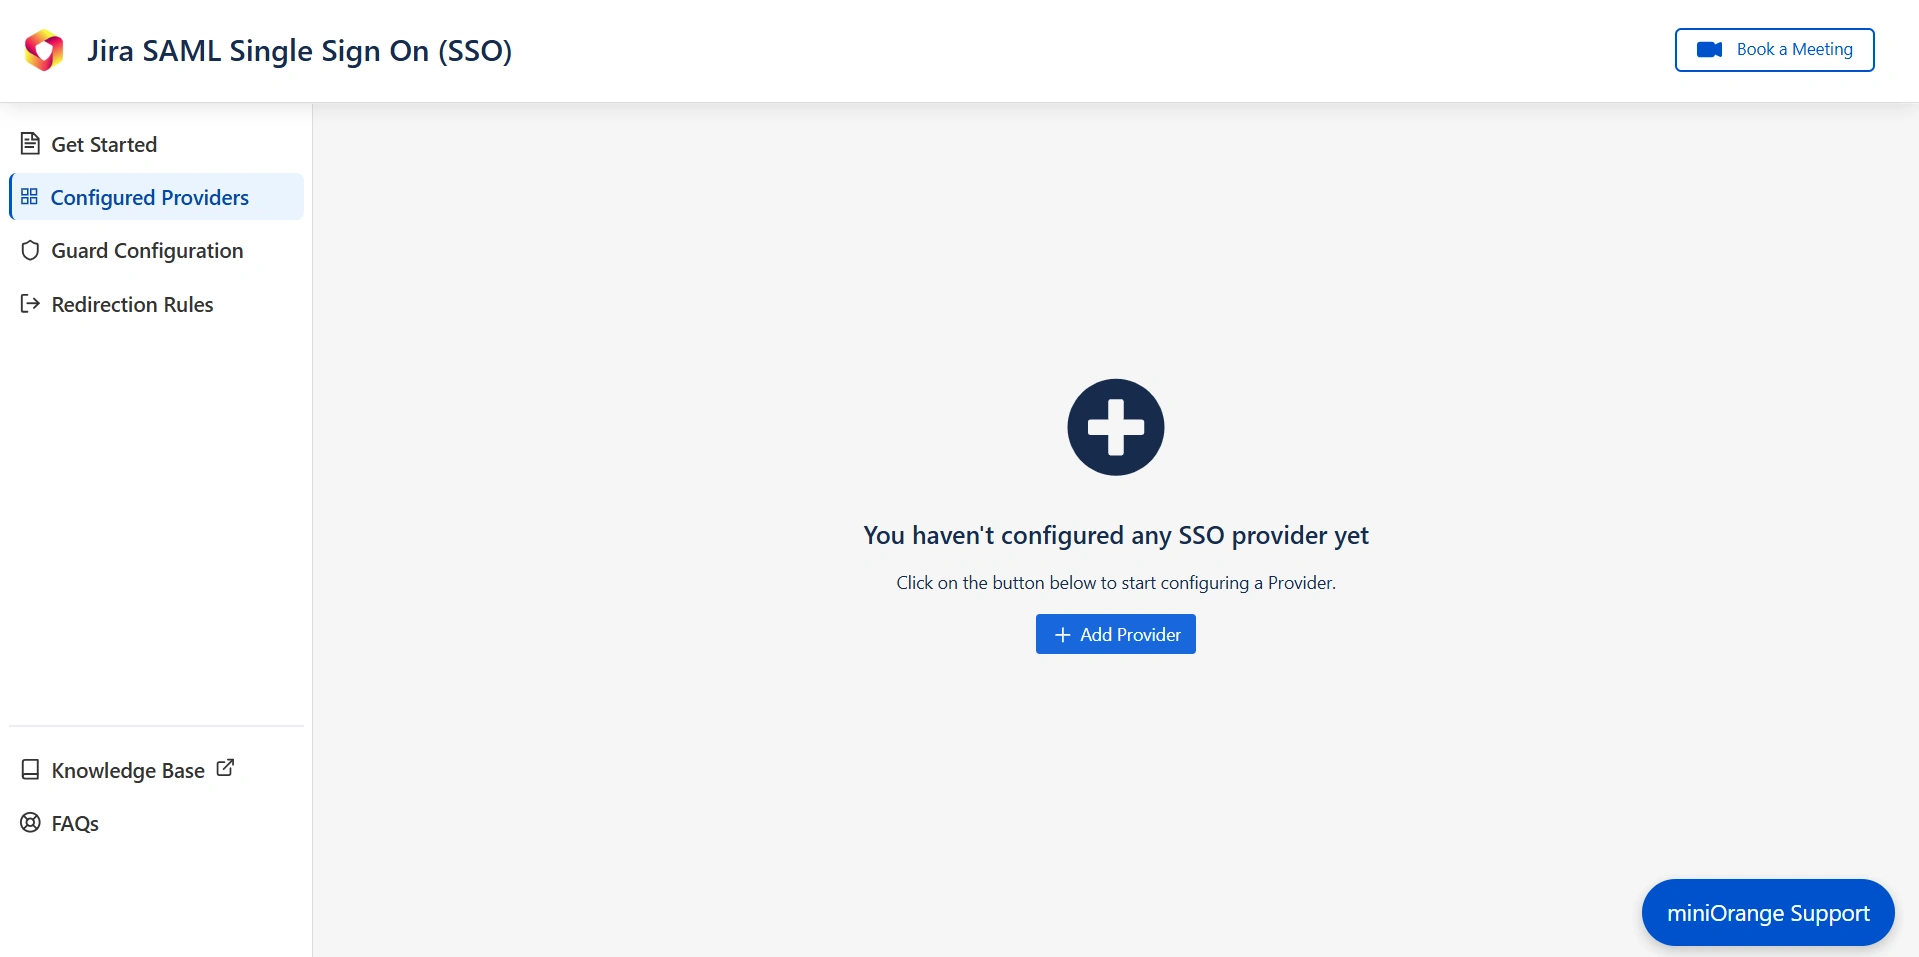
Task: Click the Add Provider button
Action: pyautogui.click(x=1116, y=634)
